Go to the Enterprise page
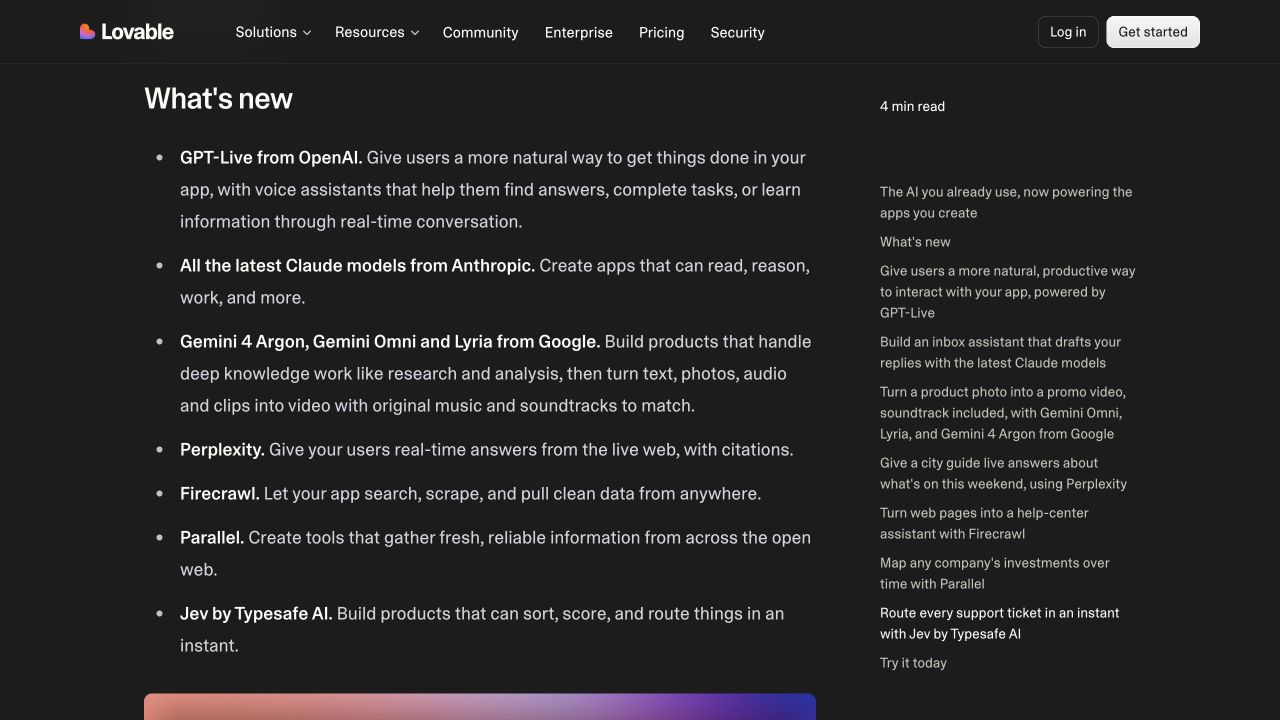Image resolution: width=1280 pixels, height=720 pixels. tap(578, 32)
